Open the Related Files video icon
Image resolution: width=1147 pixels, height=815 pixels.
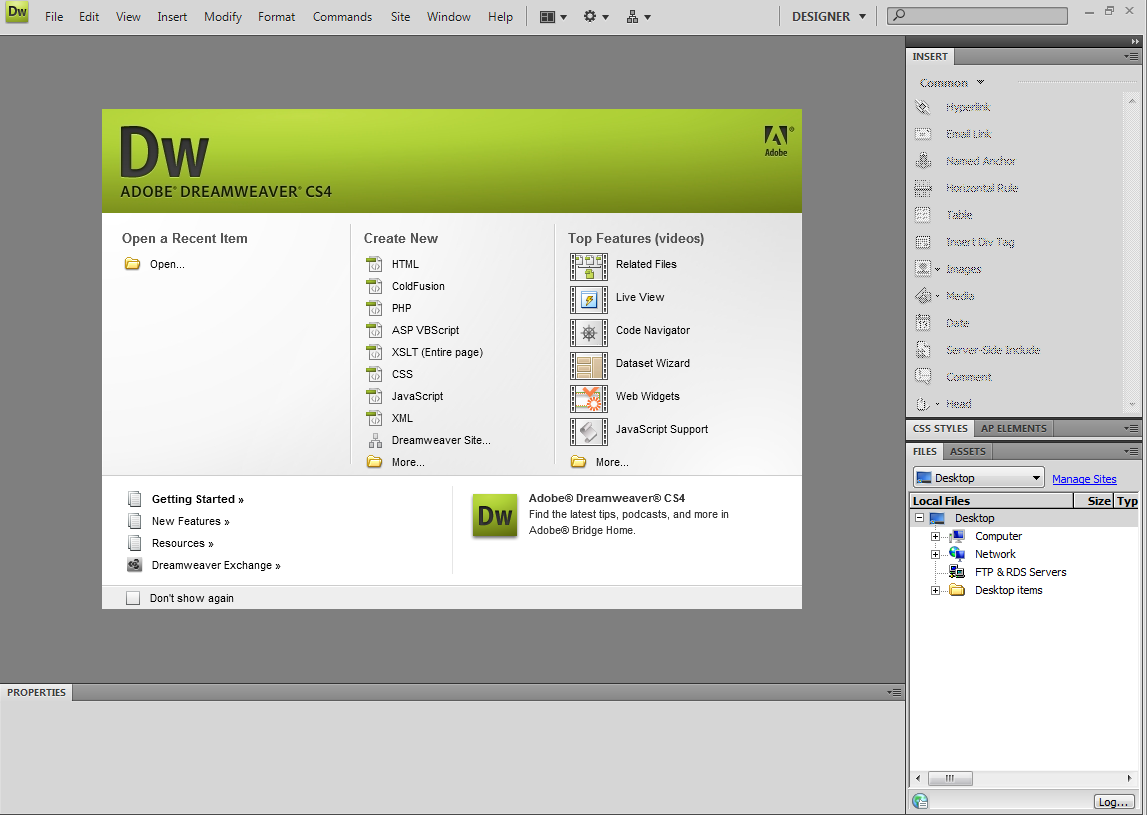tap(589, 267)
